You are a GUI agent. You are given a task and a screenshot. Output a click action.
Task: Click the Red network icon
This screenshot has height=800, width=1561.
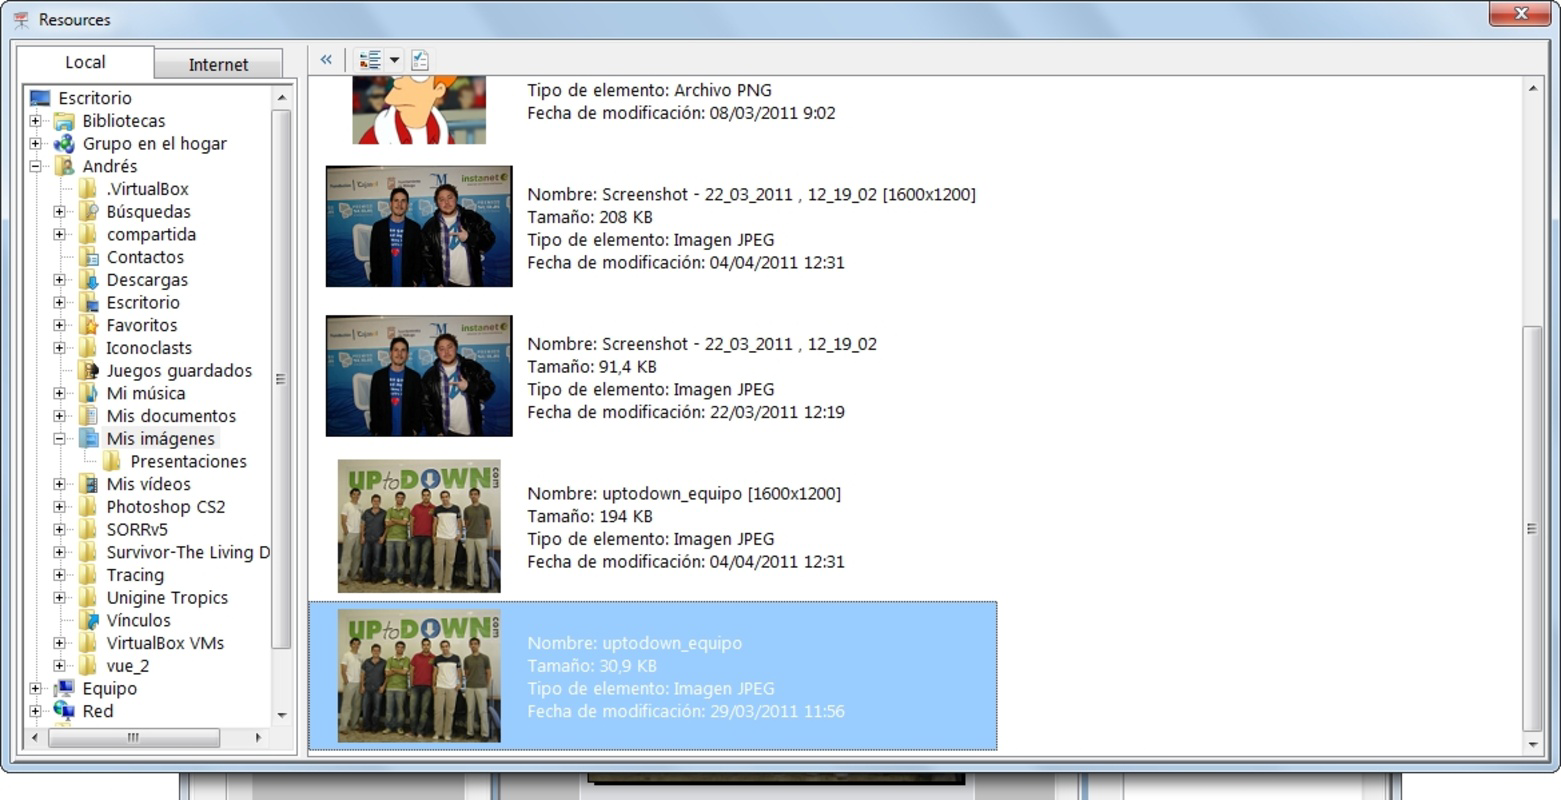point(64,711)
